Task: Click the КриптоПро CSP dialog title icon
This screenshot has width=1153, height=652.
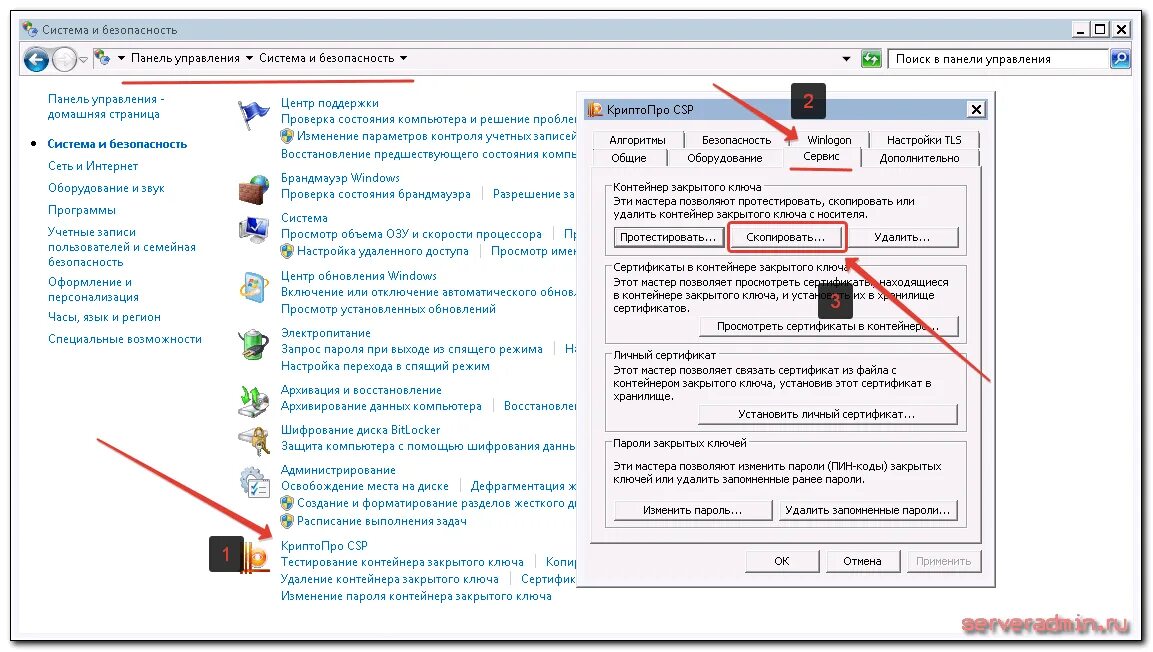Action: [x=595, y=110]
